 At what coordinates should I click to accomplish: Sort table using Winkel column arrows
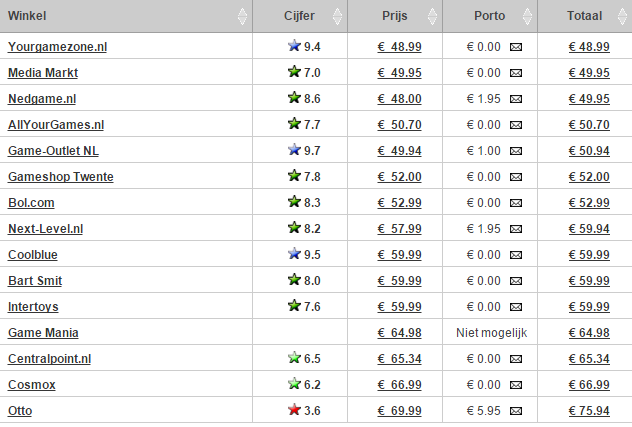pyautogui.click(x=242, y=16)
